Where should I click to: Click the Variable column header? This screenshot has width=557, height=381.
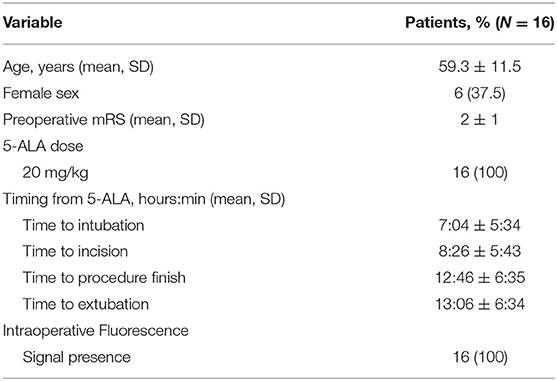tap(33, 23)
